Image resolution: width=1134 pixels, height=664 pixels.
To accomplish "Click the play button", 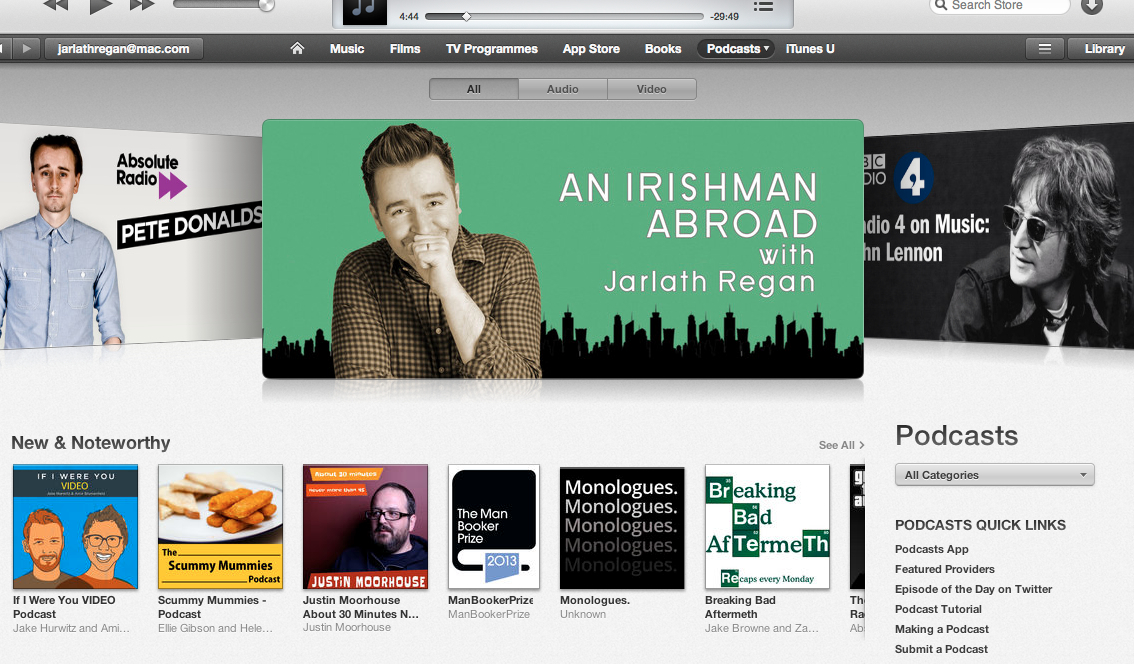I will tap(101, 6).
